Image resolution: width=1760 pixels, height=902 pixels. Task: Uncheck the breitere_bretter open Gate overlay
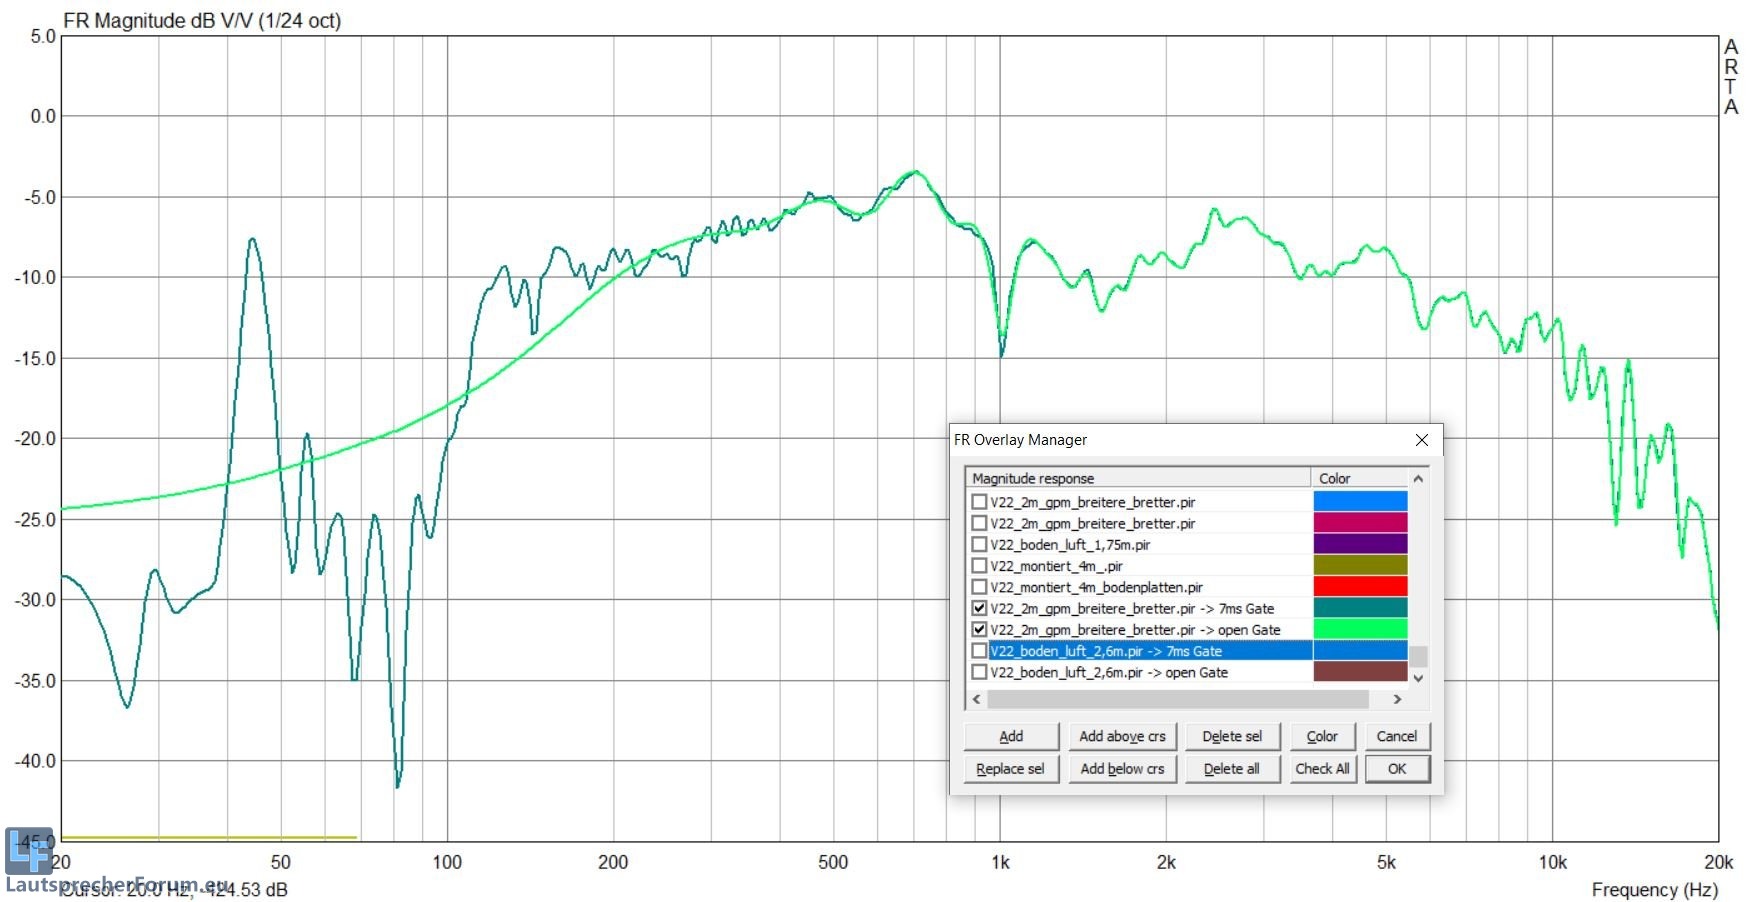tap(979, 630)
